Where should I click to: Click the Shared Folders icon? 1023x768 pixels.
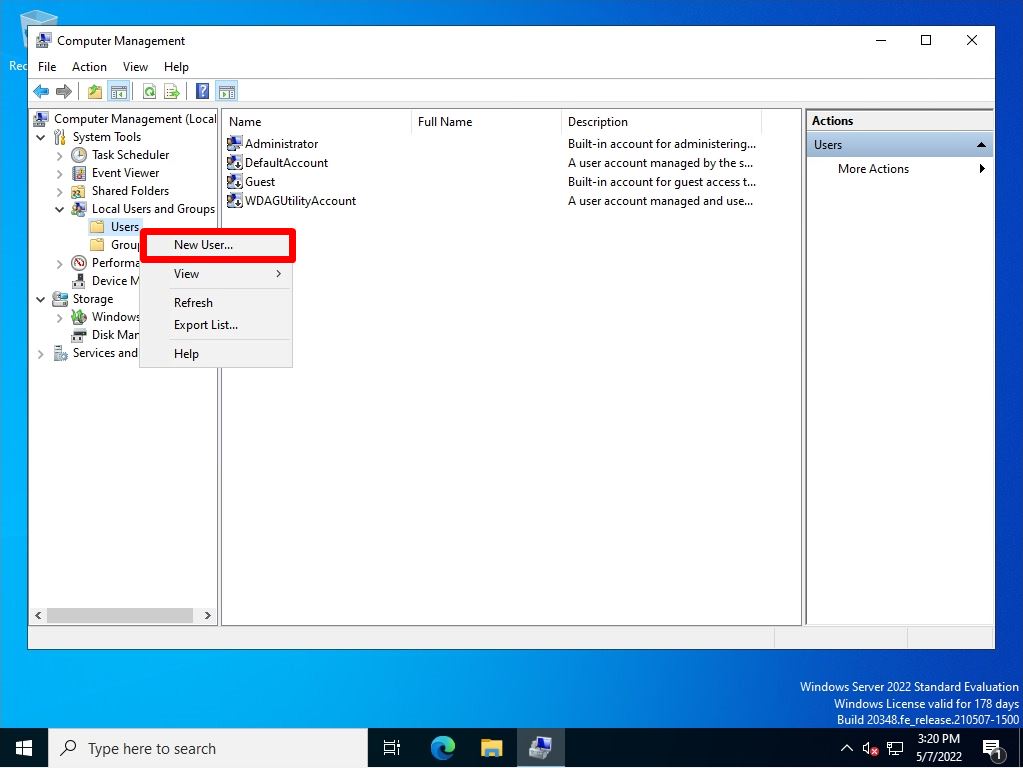point(79,191)
